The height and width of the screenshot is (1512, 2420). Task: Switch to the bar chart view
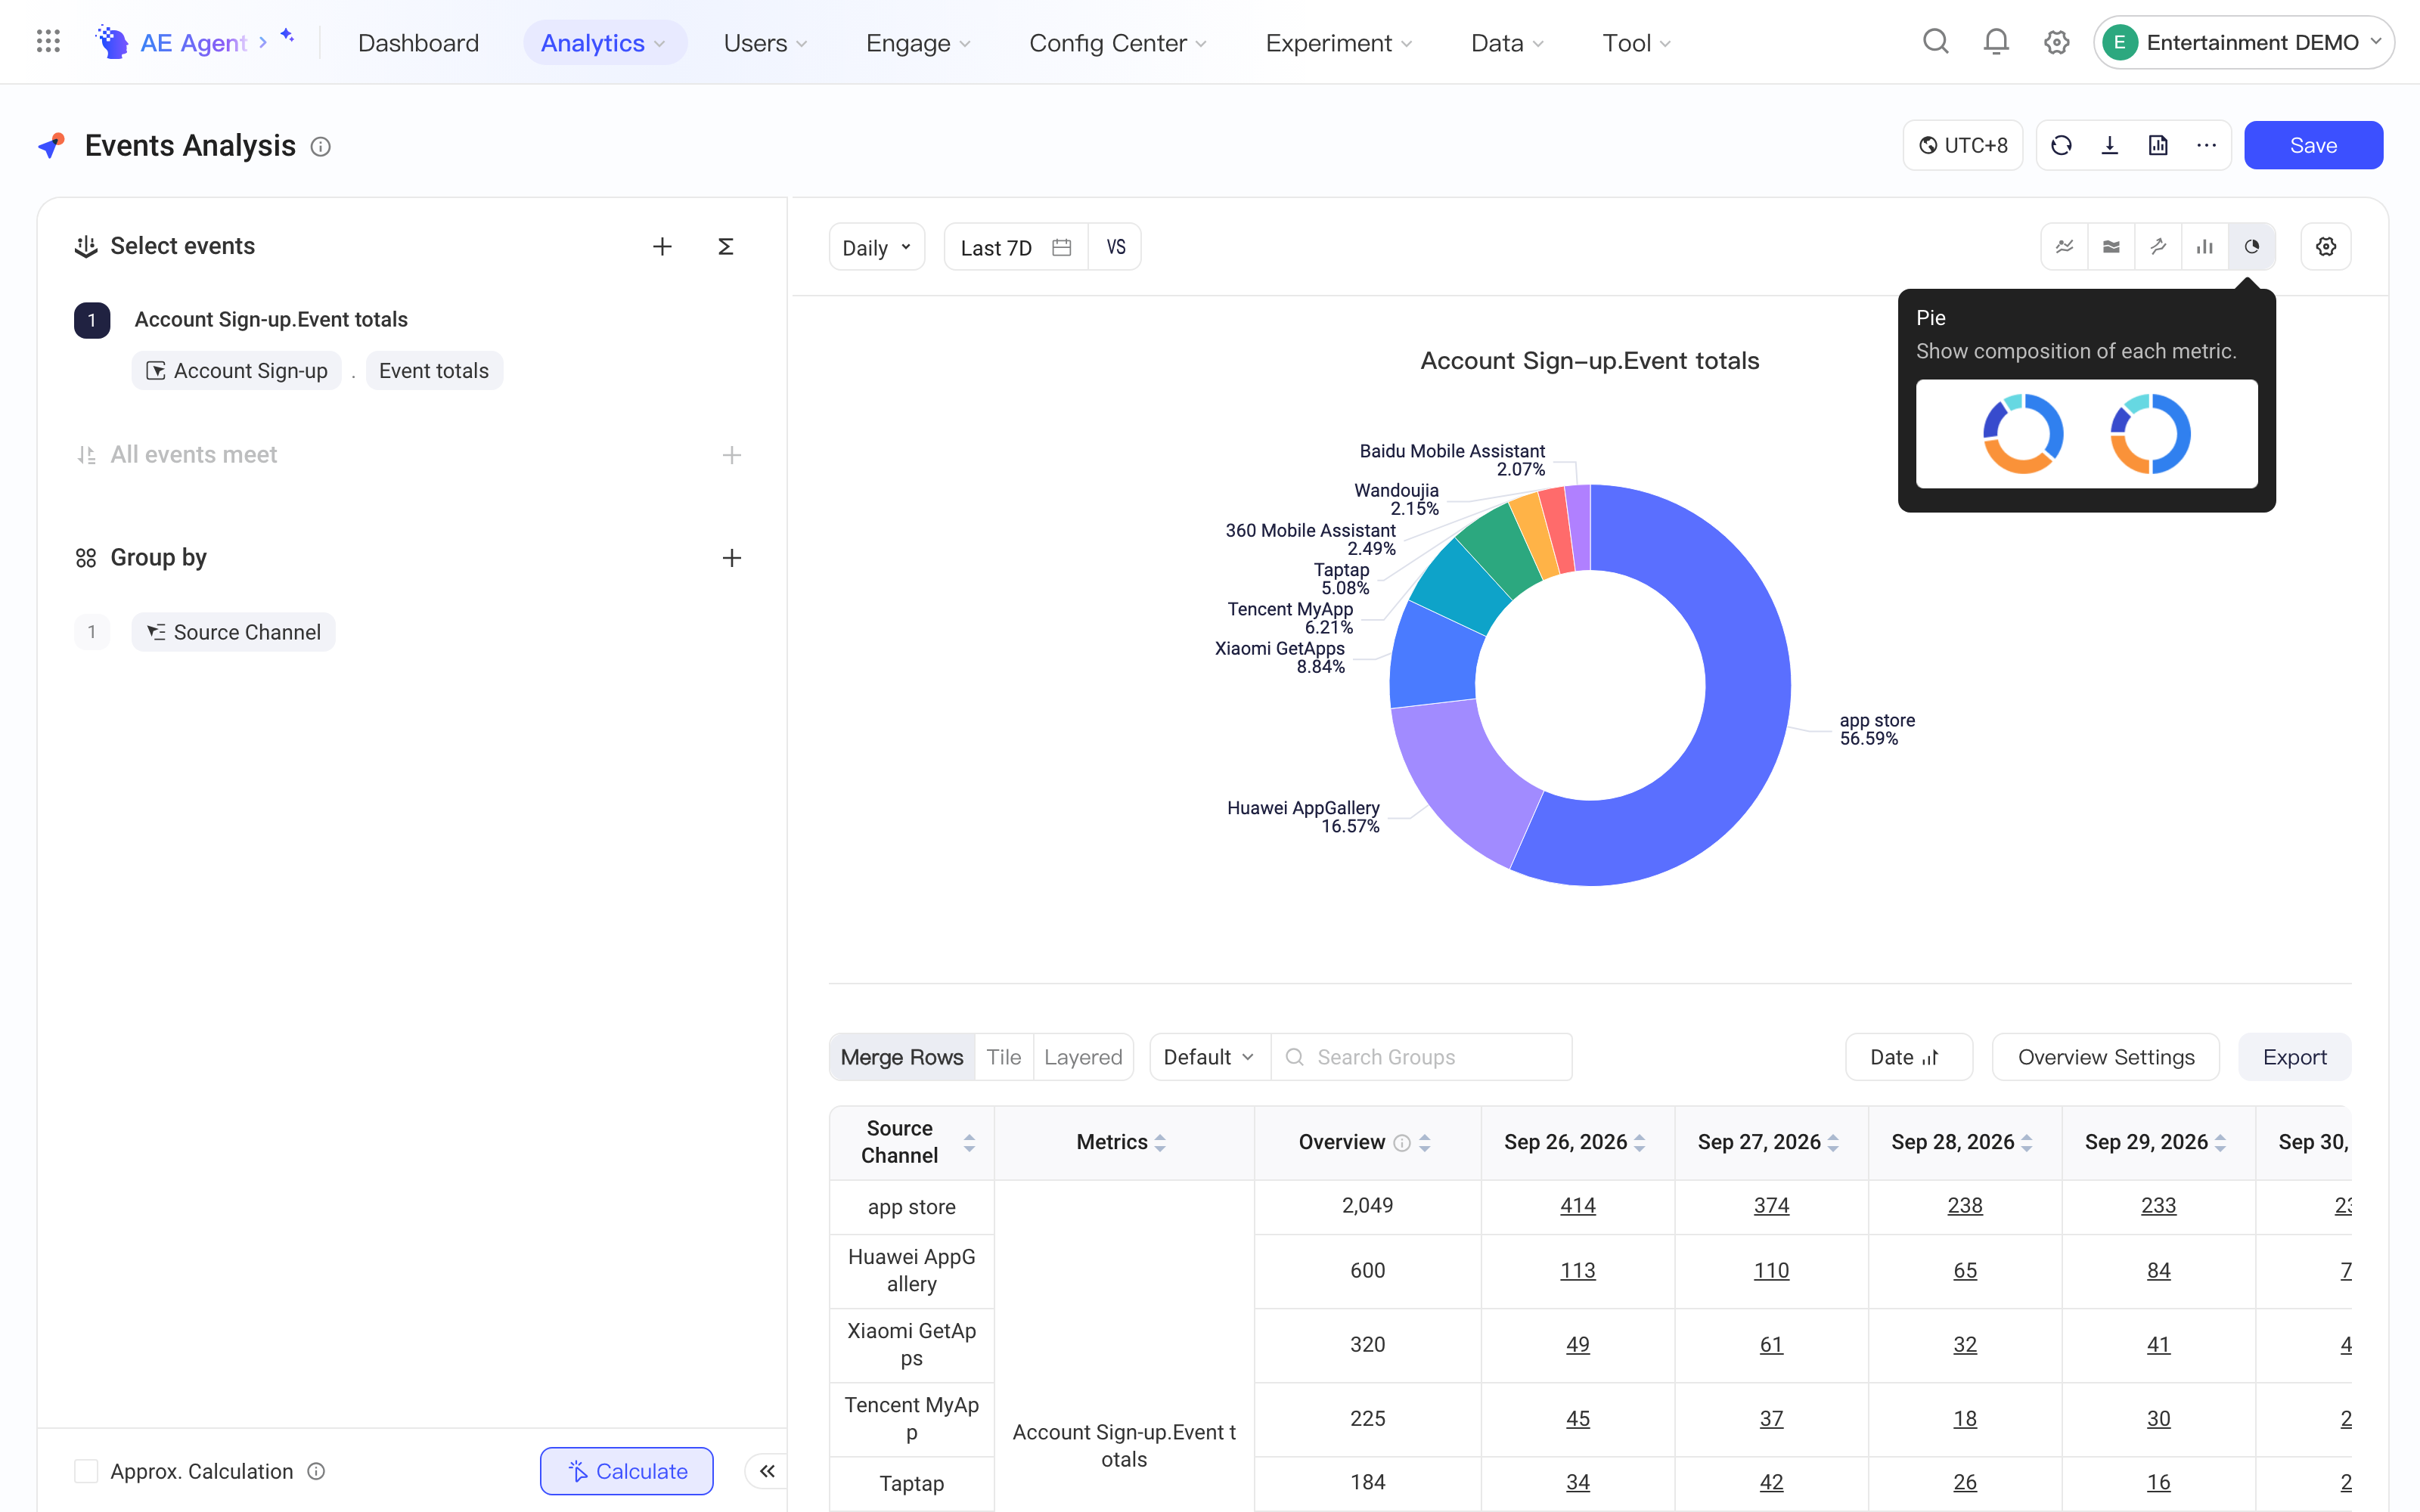pyautogui.click(x=2205, y=247)
